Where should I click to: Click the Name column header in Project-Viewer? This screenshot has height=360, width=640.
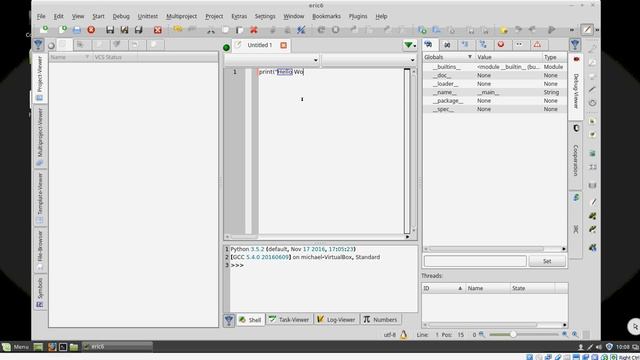pos(70,57)
